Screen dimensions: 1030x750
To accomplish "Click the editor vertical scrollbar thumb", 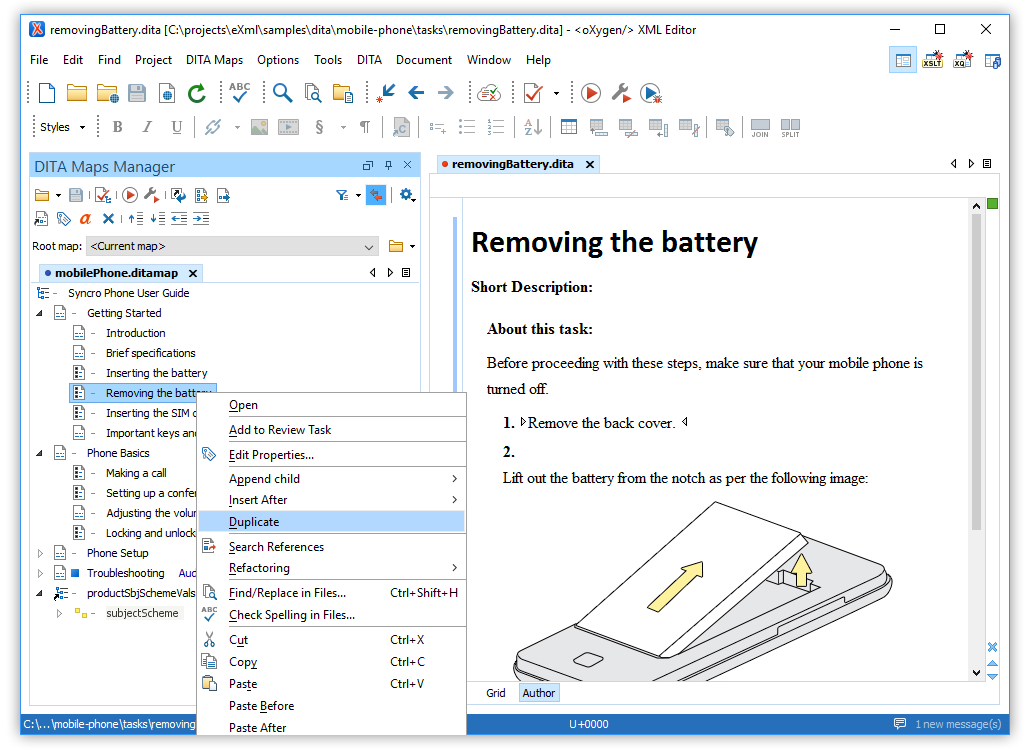I will [976, 371].
